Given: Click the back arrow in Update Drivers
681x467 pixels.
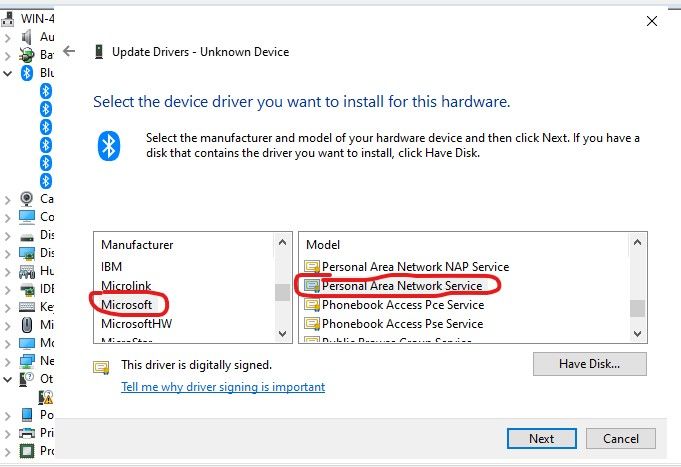Looking at the screenshot, I should (69, 51).
